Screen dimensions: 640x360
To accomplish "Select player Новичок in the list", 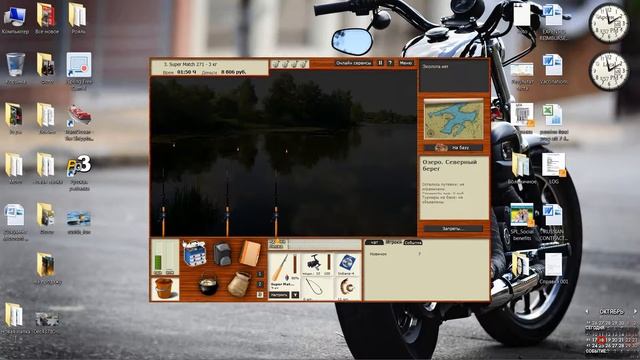I will 378,254.
